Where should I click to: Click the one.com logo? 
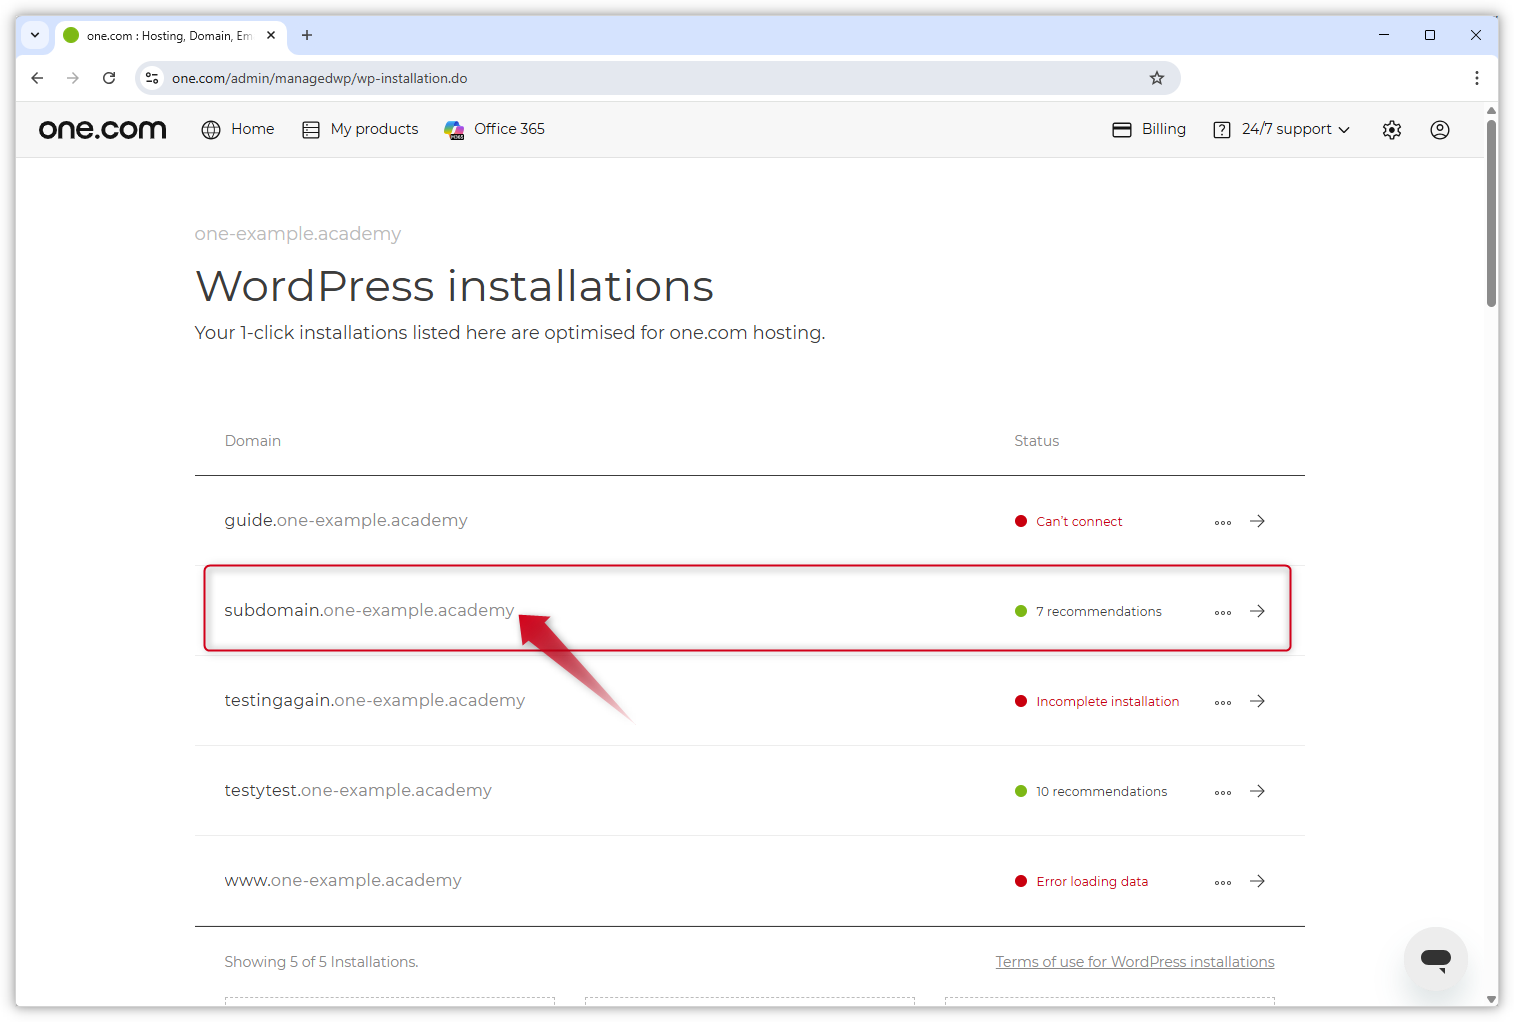(102, 130)
